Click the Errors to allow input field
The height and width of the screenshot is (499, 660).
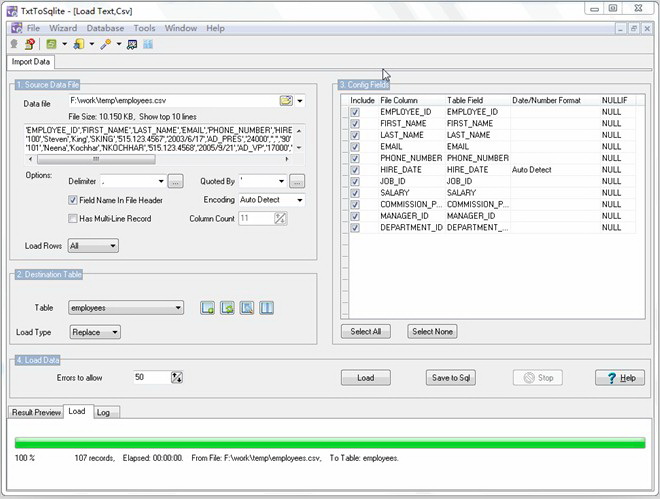tap(152, 377)
